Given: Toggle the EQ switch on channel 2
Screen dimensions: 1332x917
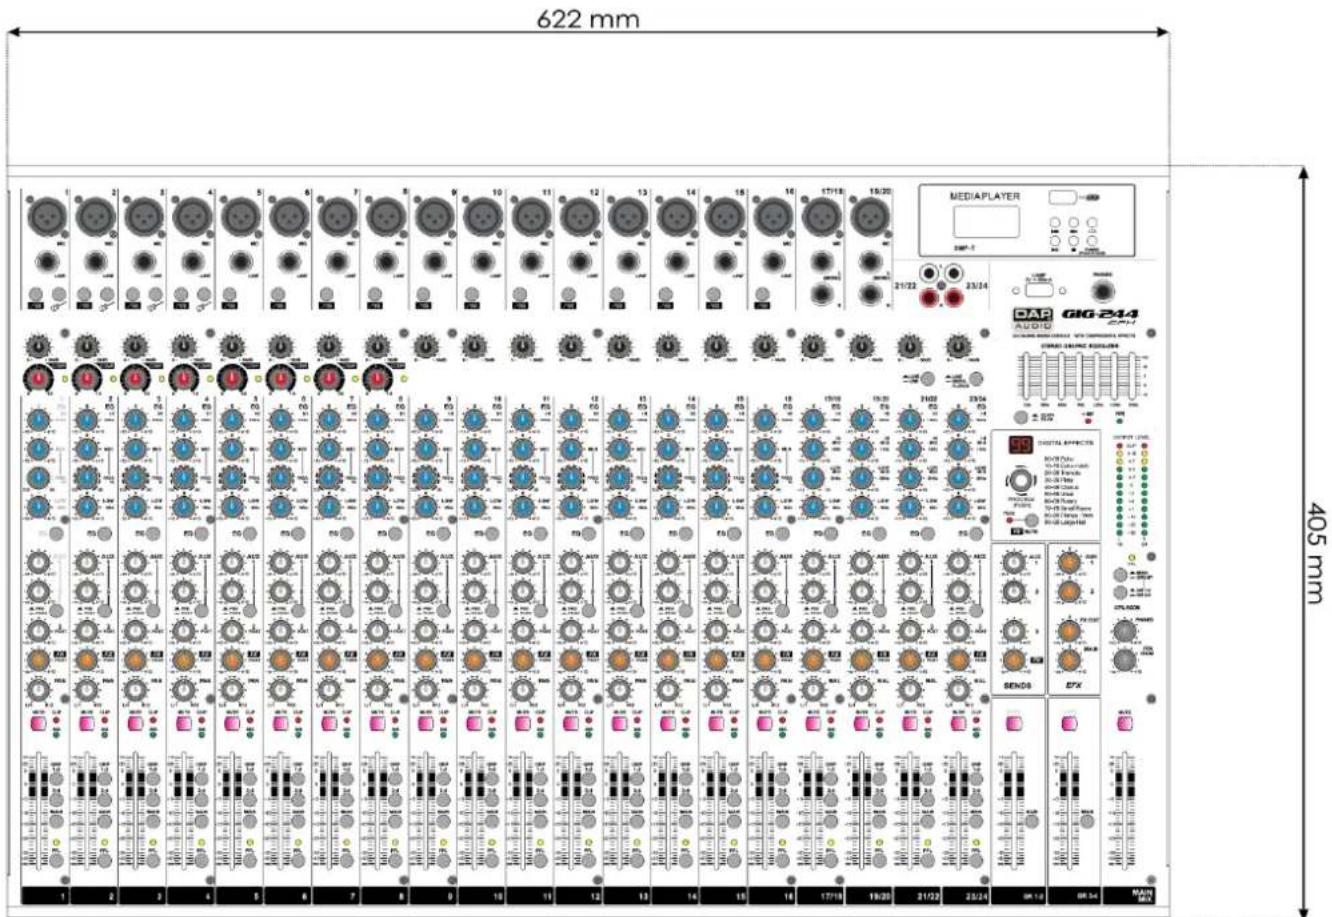Looking at the screenshot, I should 107,535.
